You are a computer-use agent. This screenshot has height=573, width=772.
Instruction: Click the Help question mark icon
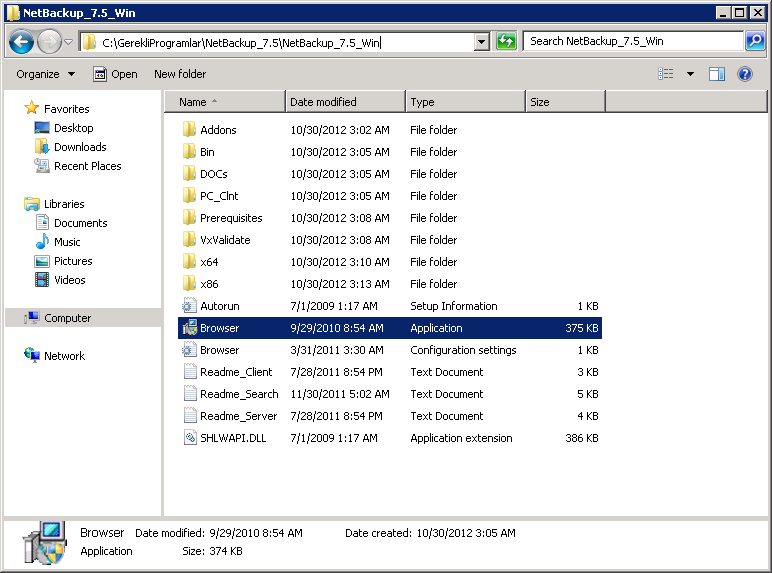[x=745, y=74]
